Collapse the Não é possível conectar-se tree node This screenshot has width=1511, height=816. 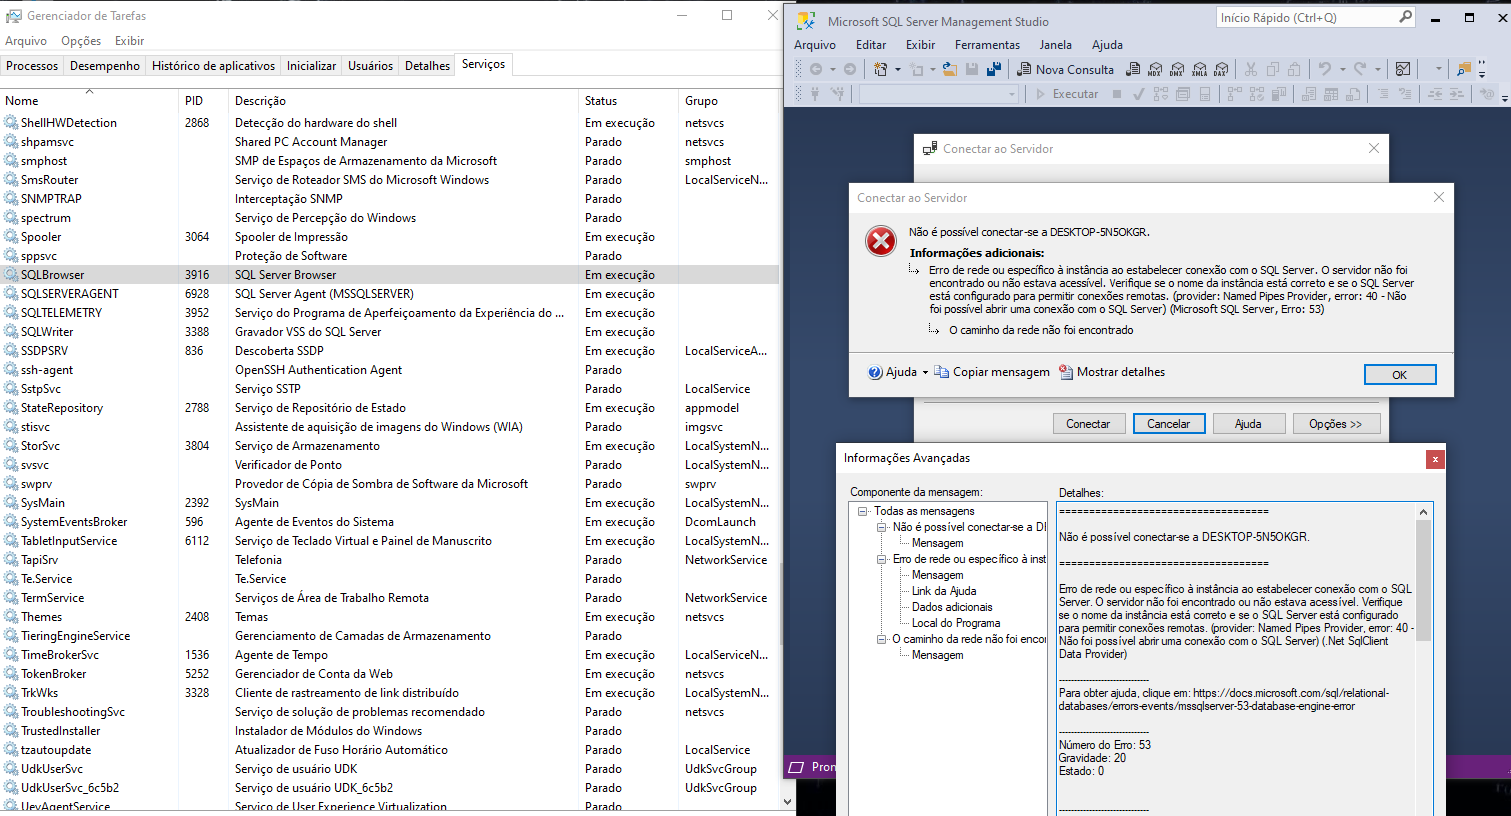(x=882, y=527)
